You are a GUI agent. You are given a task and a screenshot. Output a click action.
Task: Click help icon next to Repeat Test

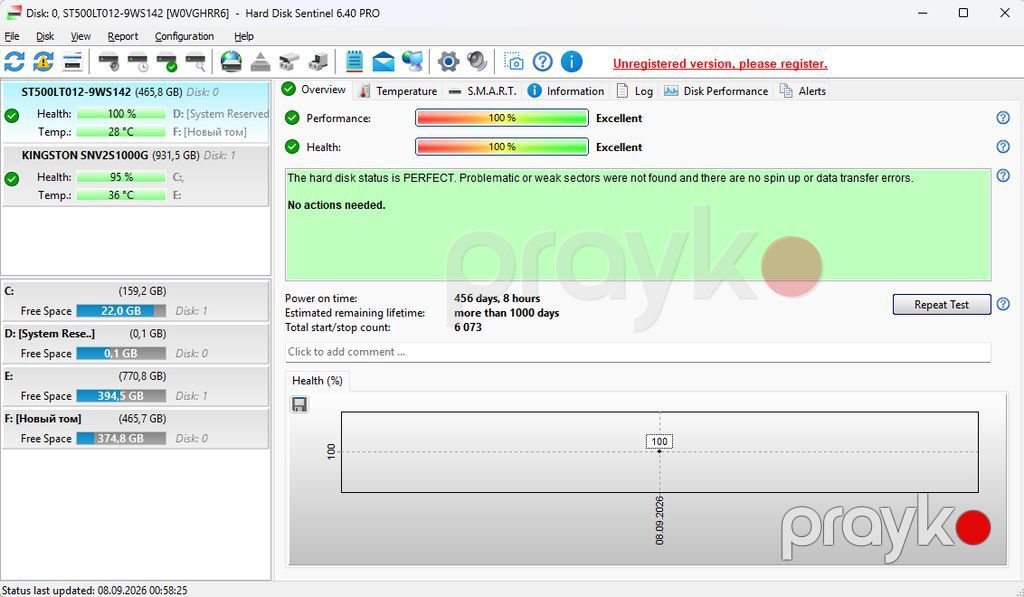(x=1003, y=304)
